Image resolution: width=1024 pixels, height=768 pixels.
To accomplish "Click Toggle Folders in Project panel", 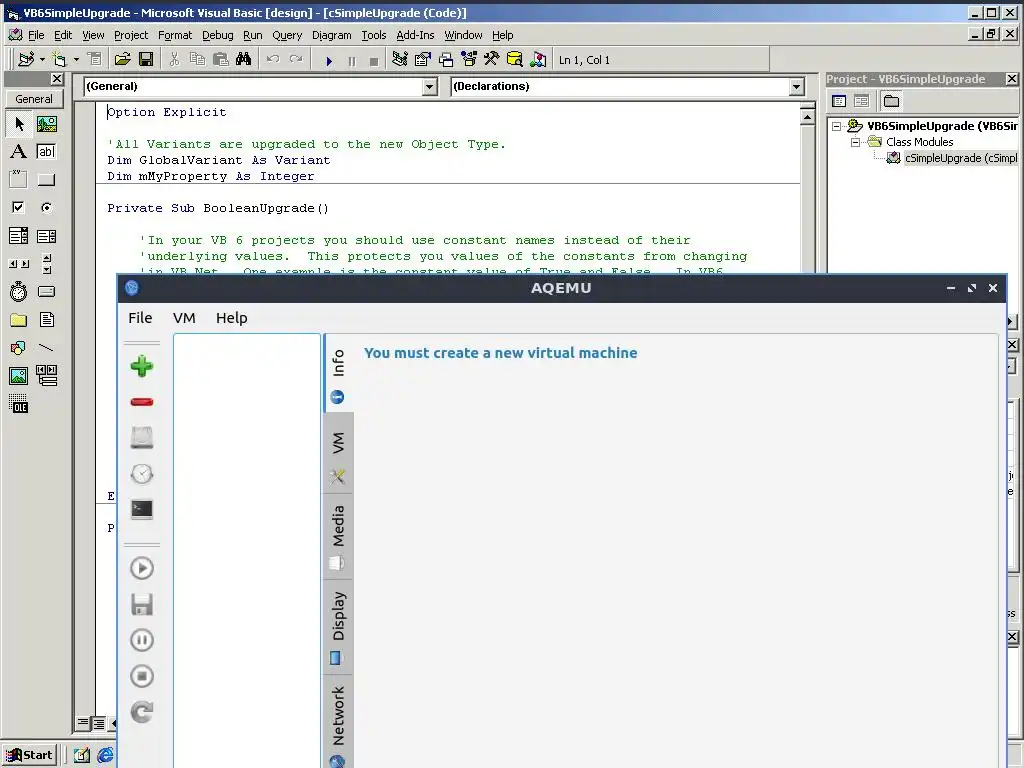I will (x=891, y=101).
